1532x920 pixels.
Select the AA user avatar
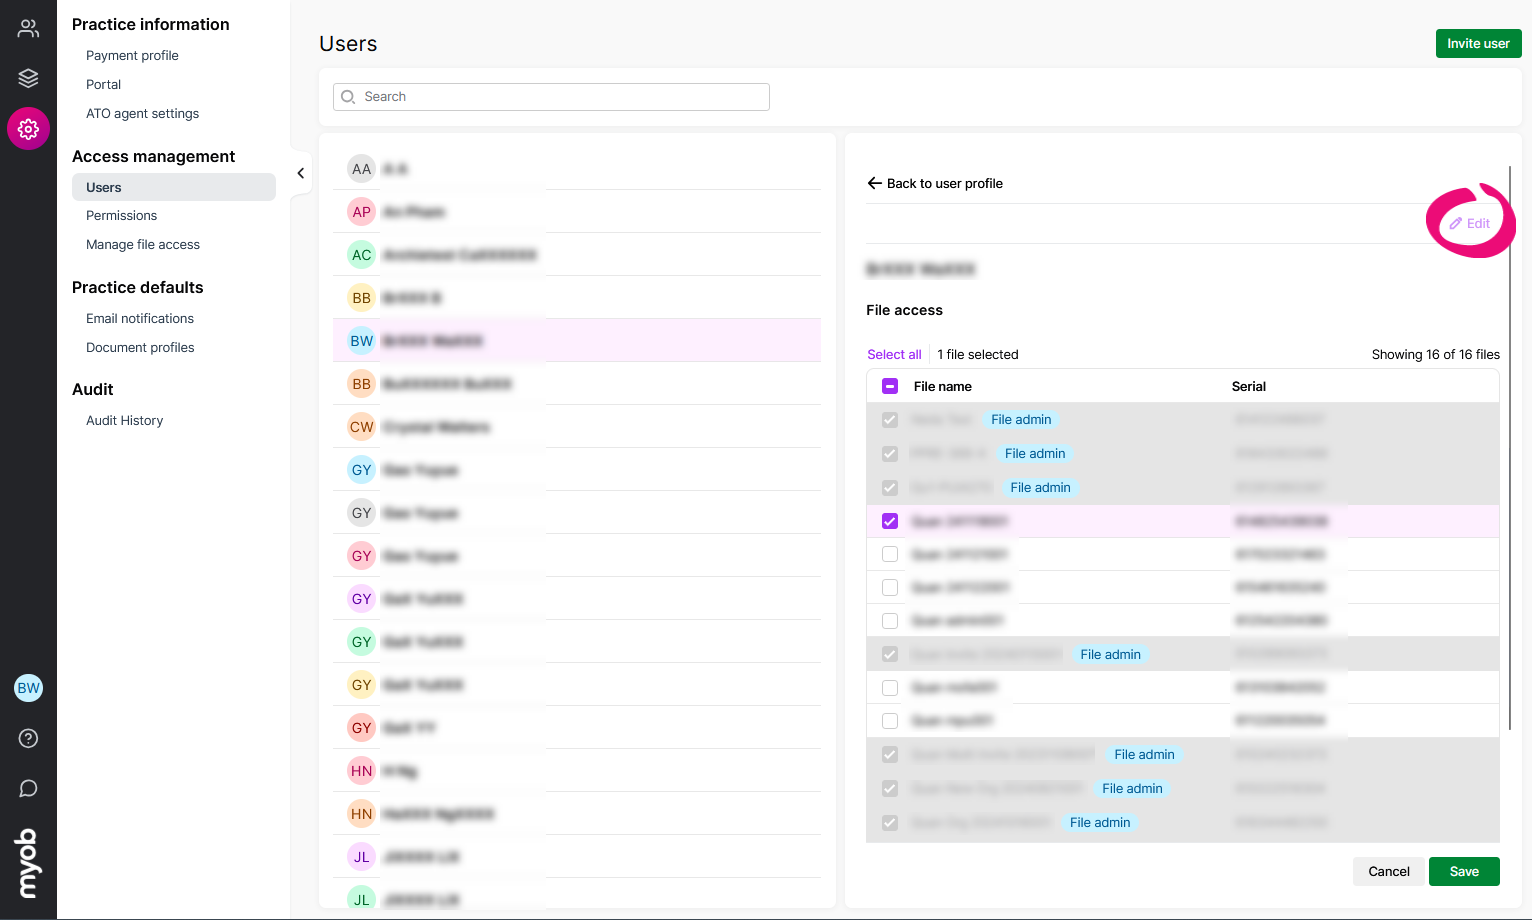pos(361,169)
